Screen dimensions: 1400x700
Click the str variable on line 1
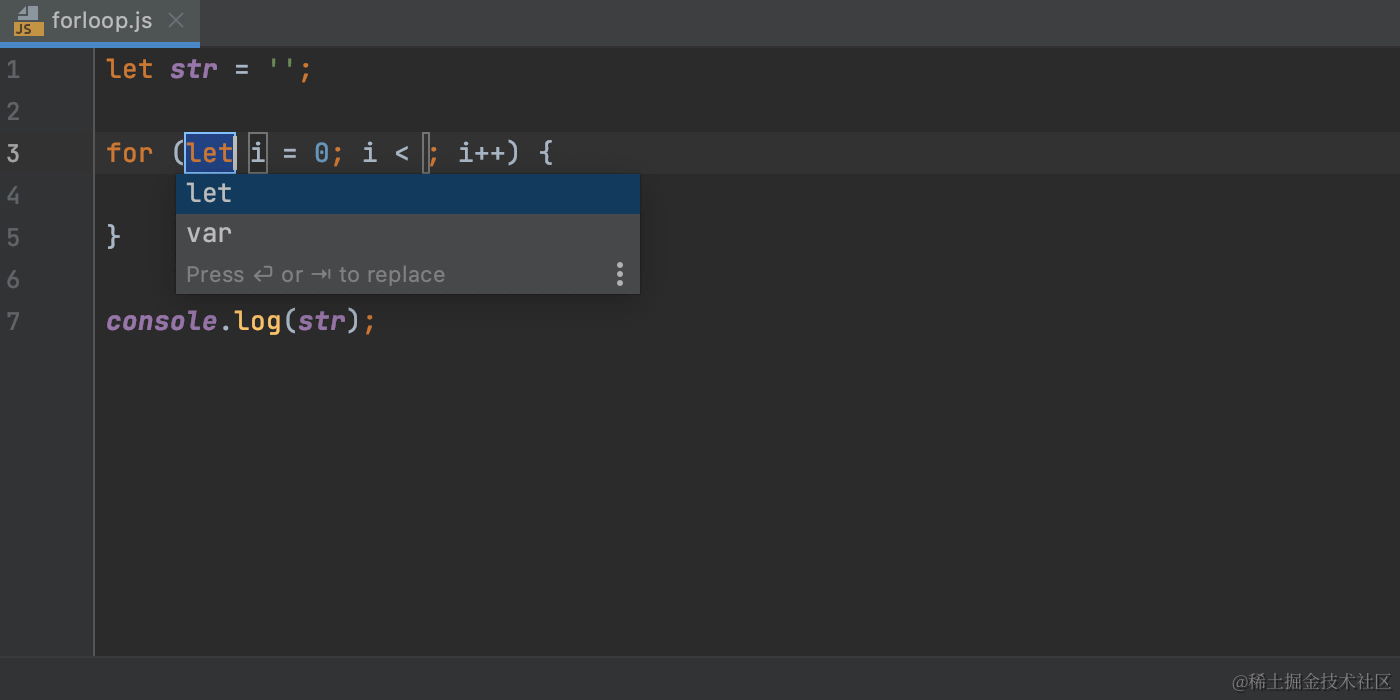[x=193, y=68]
